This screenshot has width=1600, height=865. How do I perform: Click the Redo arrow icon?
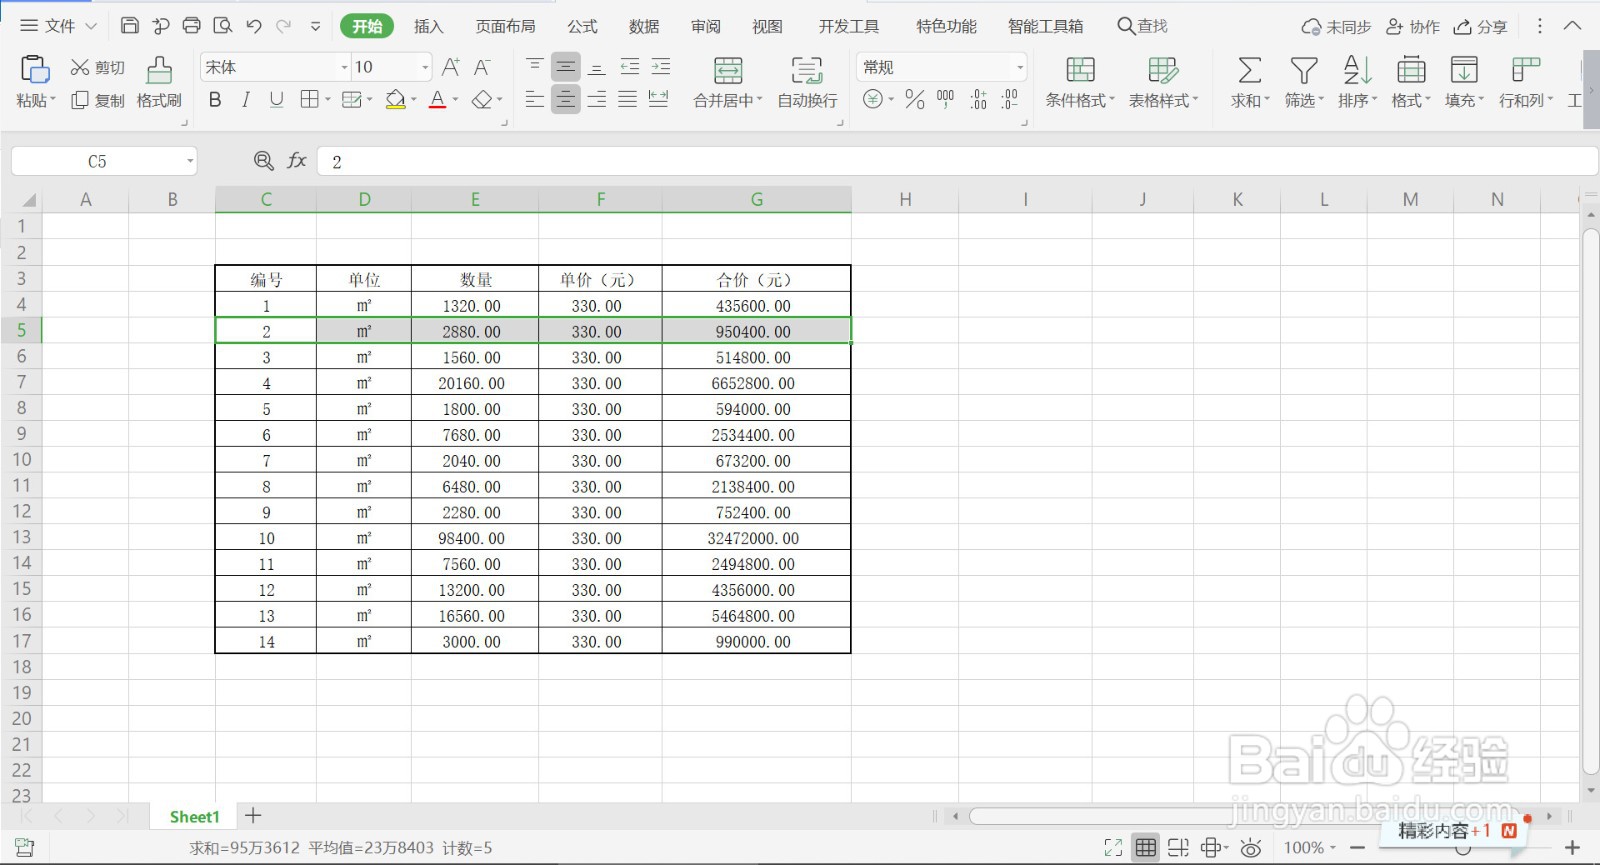pos(284,26)
